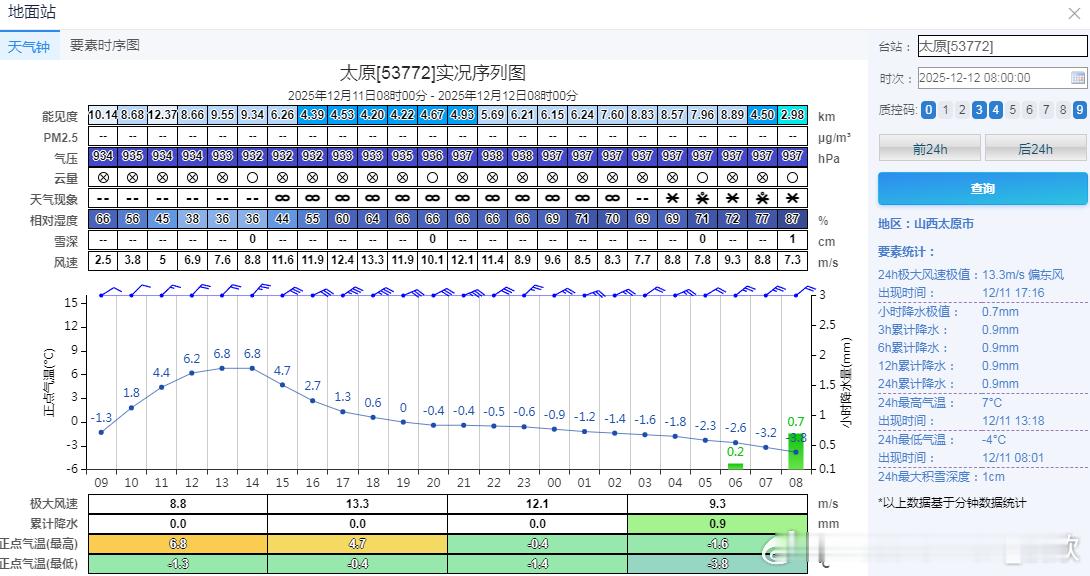Screen dimensions: 1090x576
Task: Click the 正点气温(最高) cell showing -1.6
Action: click(x=717, y=544)
